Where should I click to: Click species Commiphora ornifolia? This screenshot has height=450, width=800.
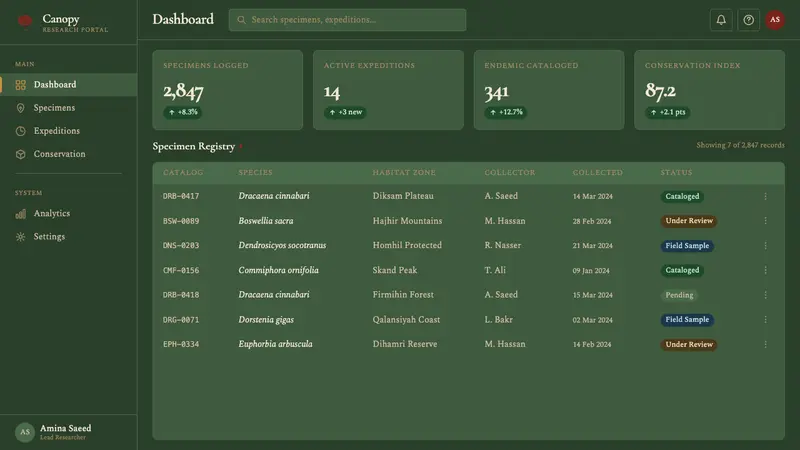279,270
